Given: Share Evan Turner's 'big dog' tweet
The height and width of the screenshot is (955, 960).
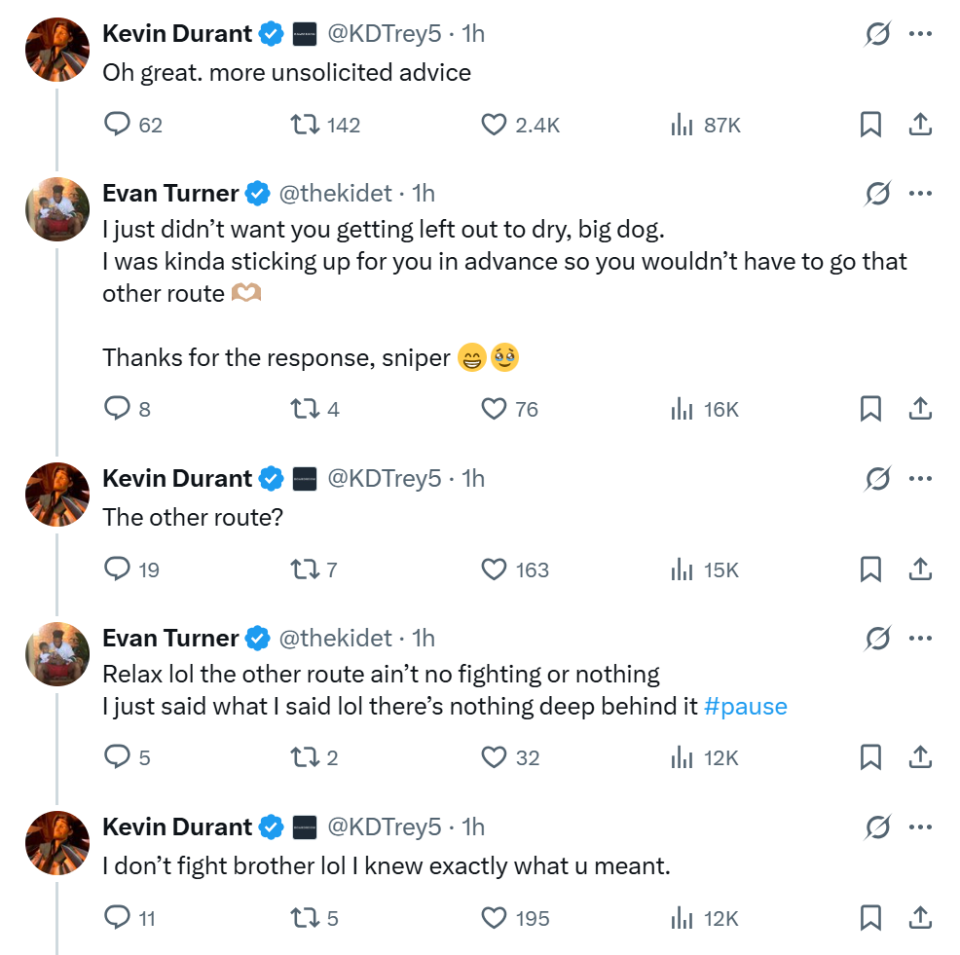Looking at the screenshot, I should (x=920, y=409).
